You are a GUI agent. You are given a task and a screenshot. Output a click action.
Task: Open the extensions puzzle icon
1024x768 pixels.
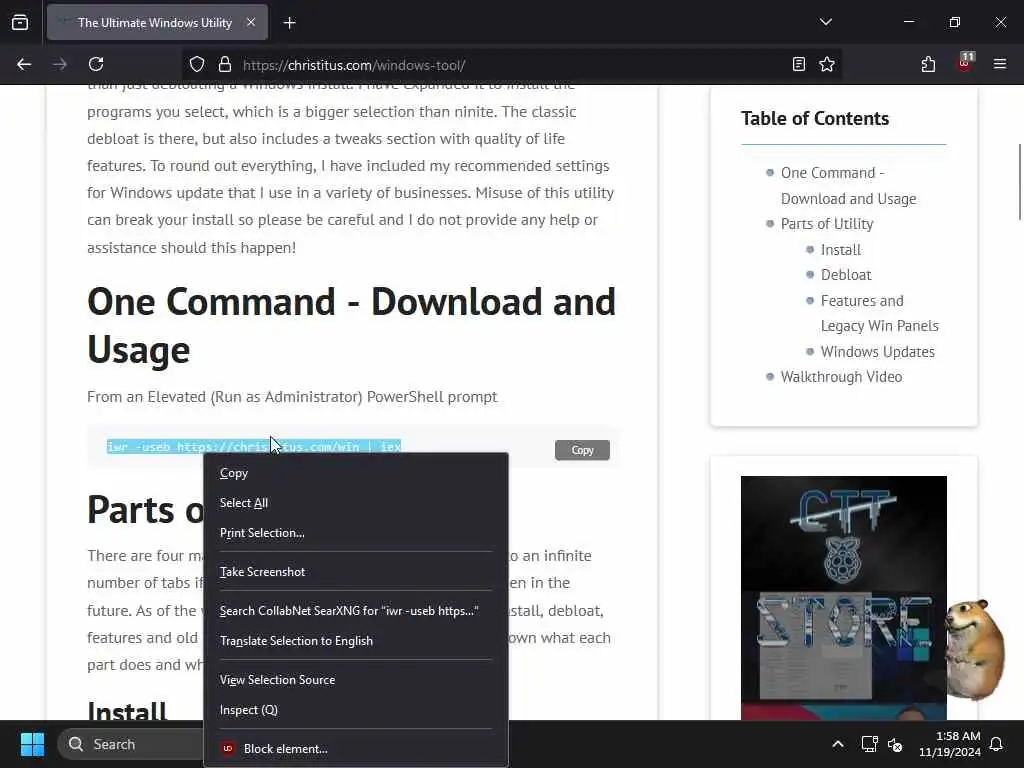click(x=928, y=64)
